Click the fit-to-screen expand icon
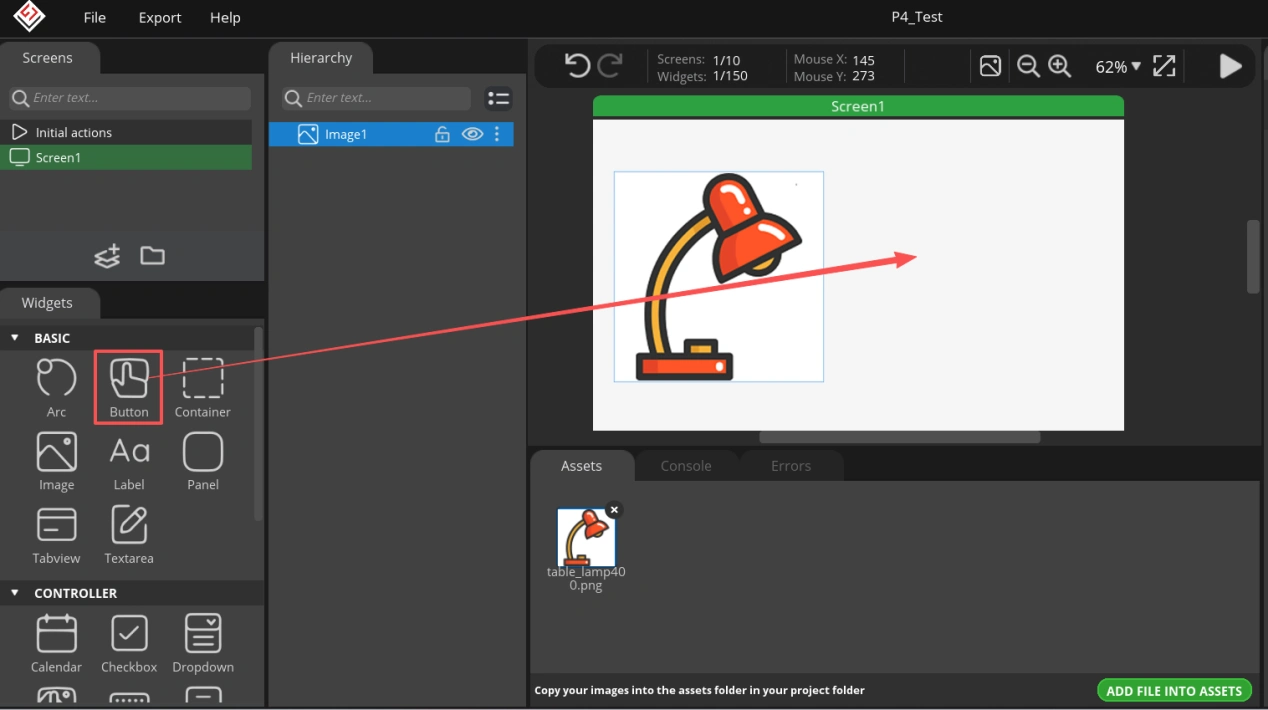1268x710 pixels. click(1164, 66)
